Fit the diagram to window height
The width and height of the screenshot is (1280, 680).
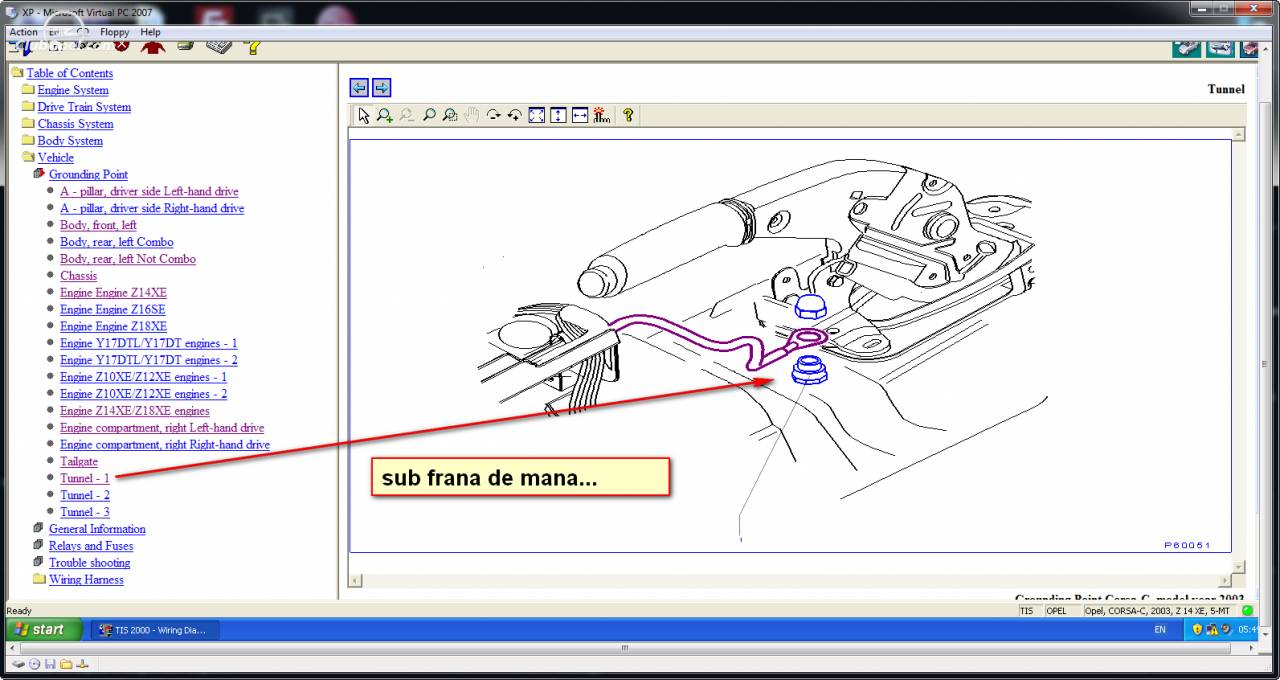click(x=558, y=115)
